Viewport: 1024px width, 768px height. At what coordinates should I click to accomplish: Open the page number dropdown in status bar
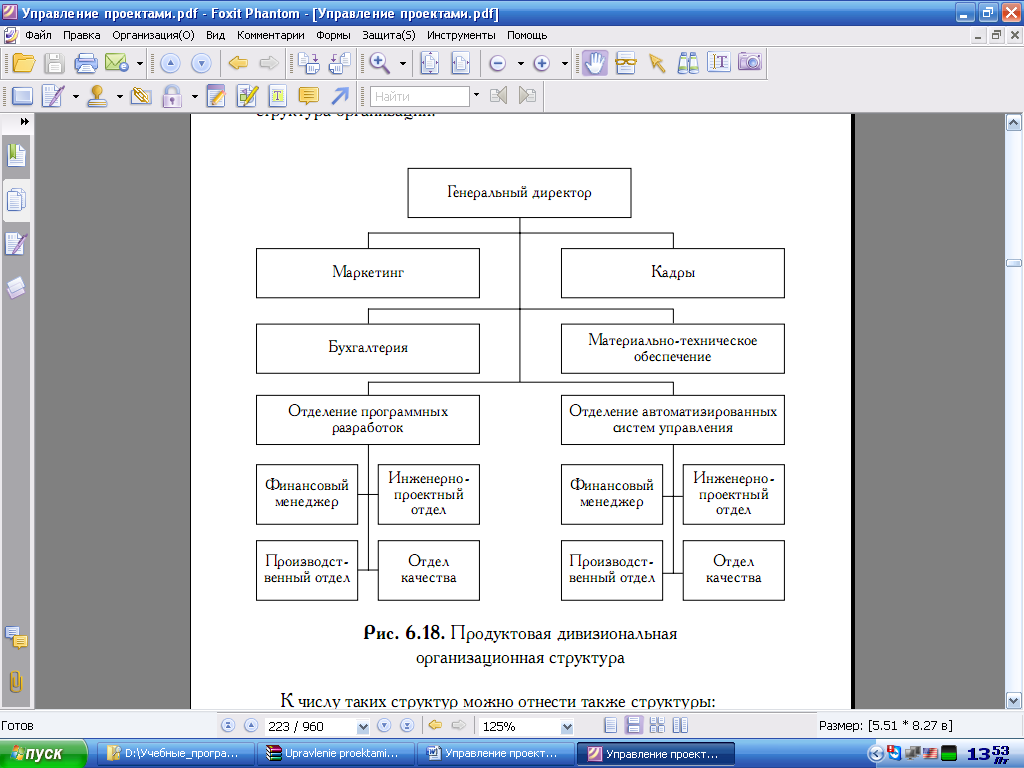(x=363, y=726)
